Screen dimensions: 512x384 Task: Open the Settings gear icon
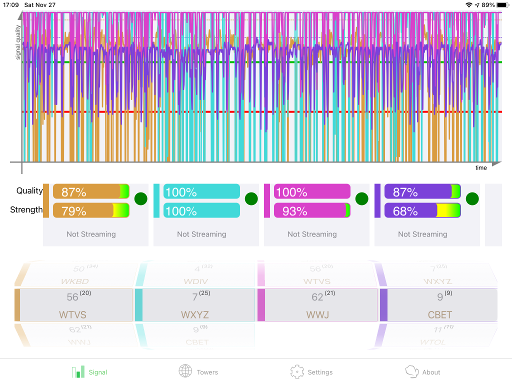click(297, 372)
